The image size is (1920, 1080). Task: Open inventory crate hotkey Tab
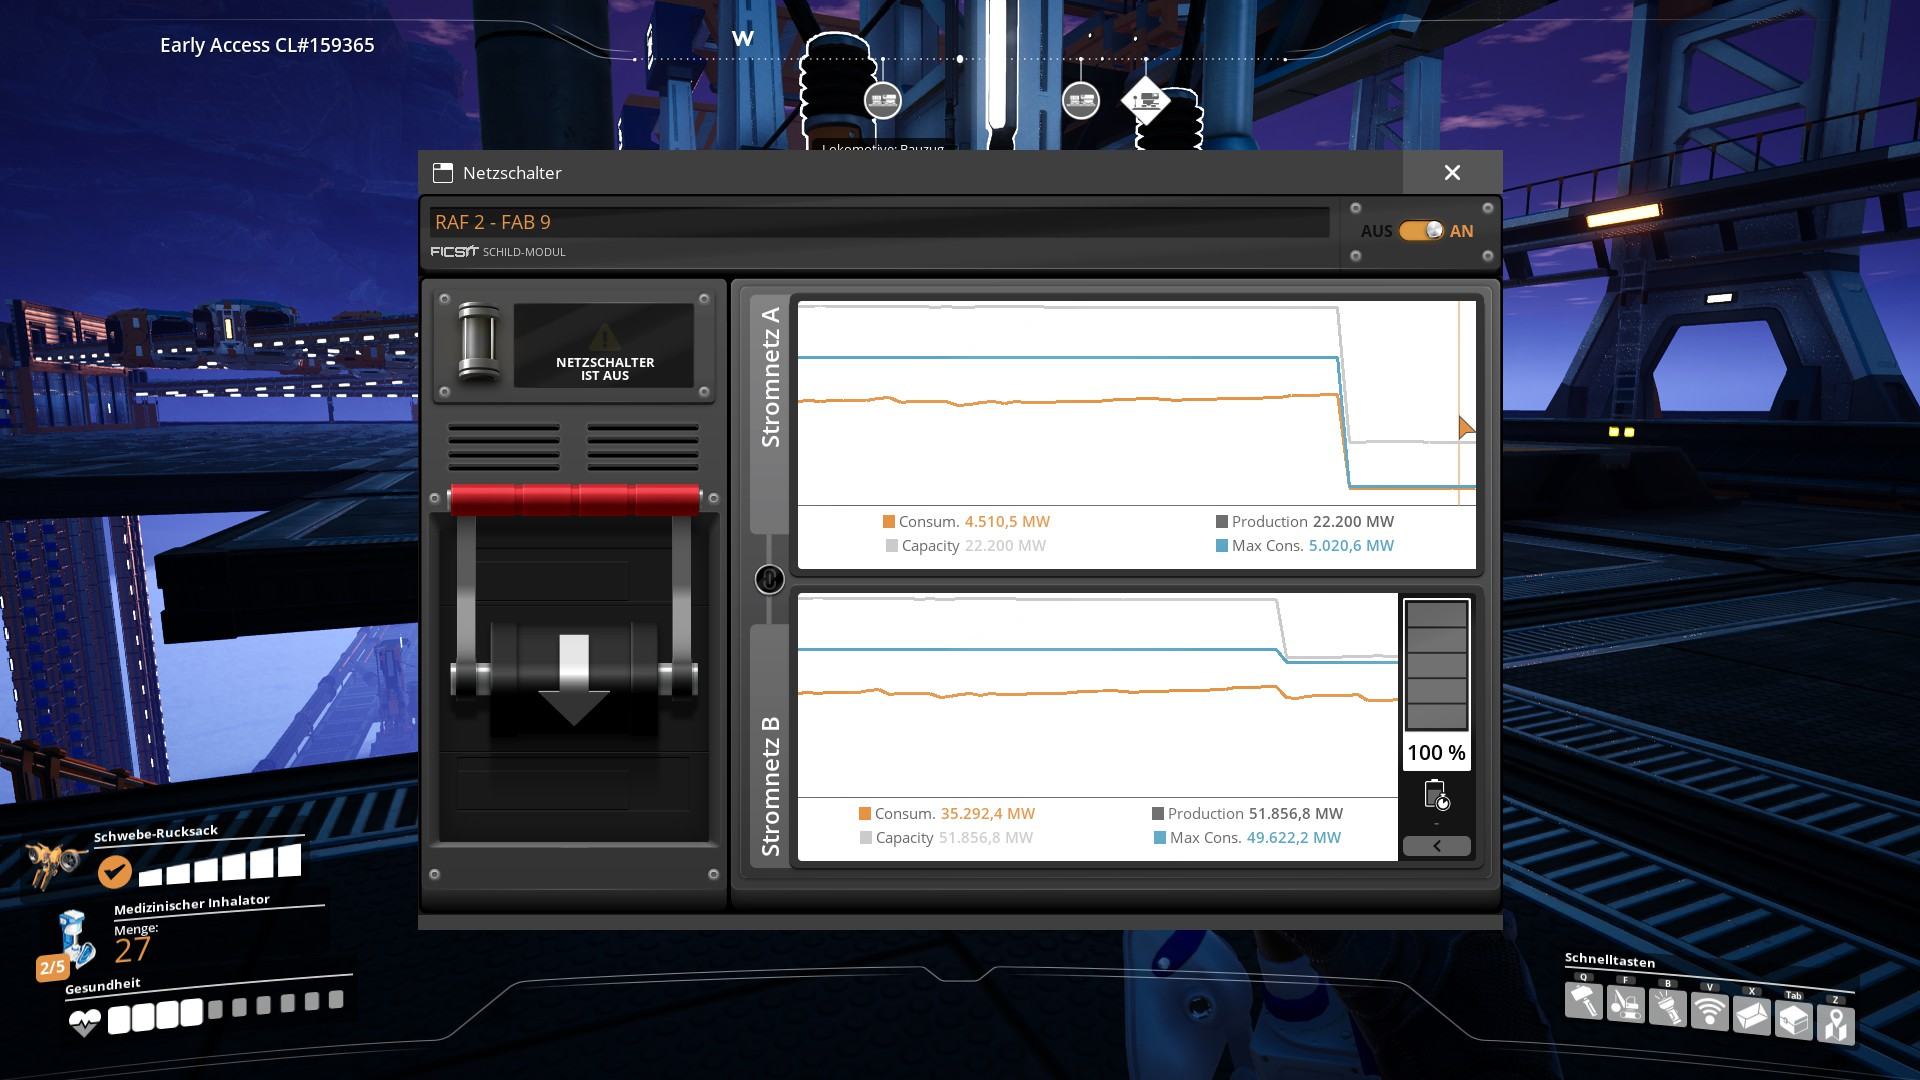[1794, 1020]
